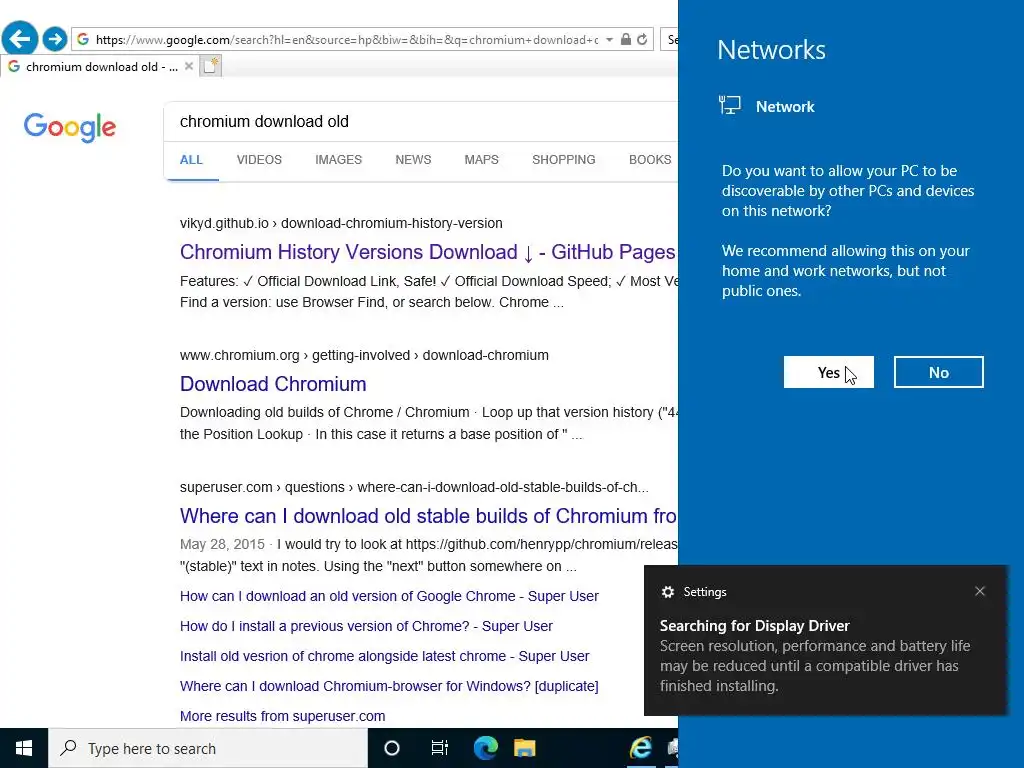Image resolution: width=1024 pixels, height=768 pixels.
Task: Open the 'Download Chromium' result link
Action: 273,384
